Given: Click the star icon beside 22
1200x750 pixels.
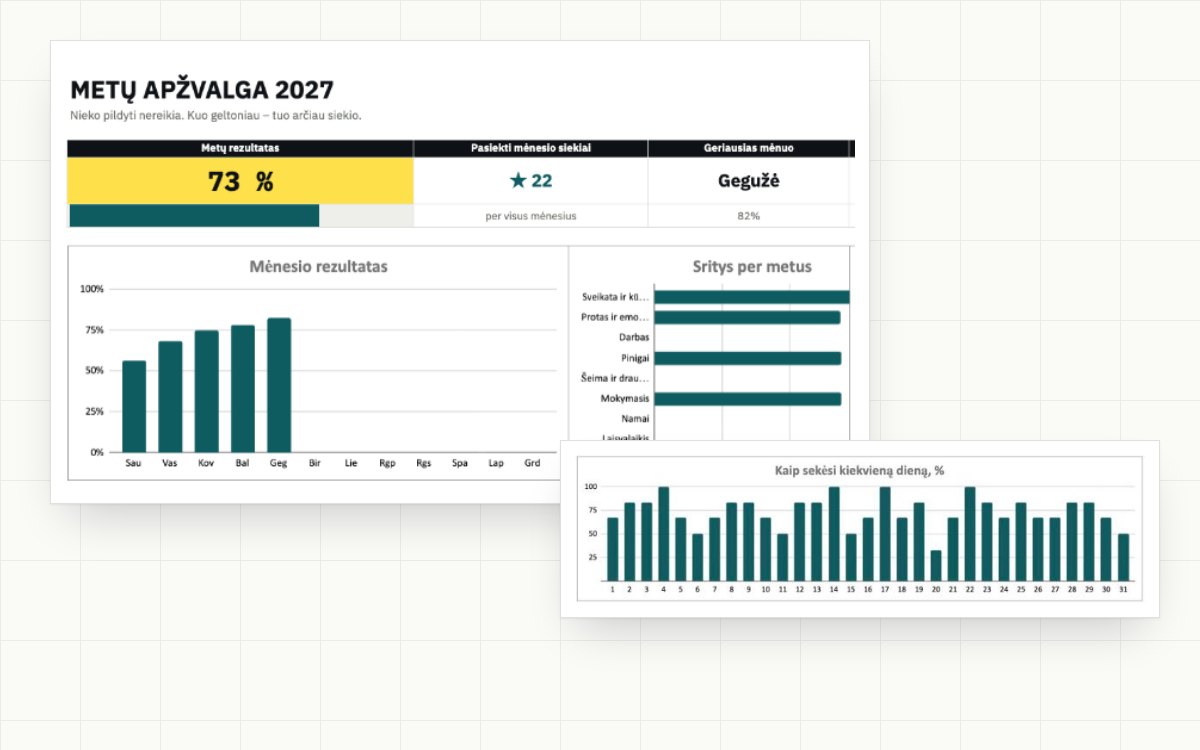Looking at the screenshot, I should (x=518, y=181).
